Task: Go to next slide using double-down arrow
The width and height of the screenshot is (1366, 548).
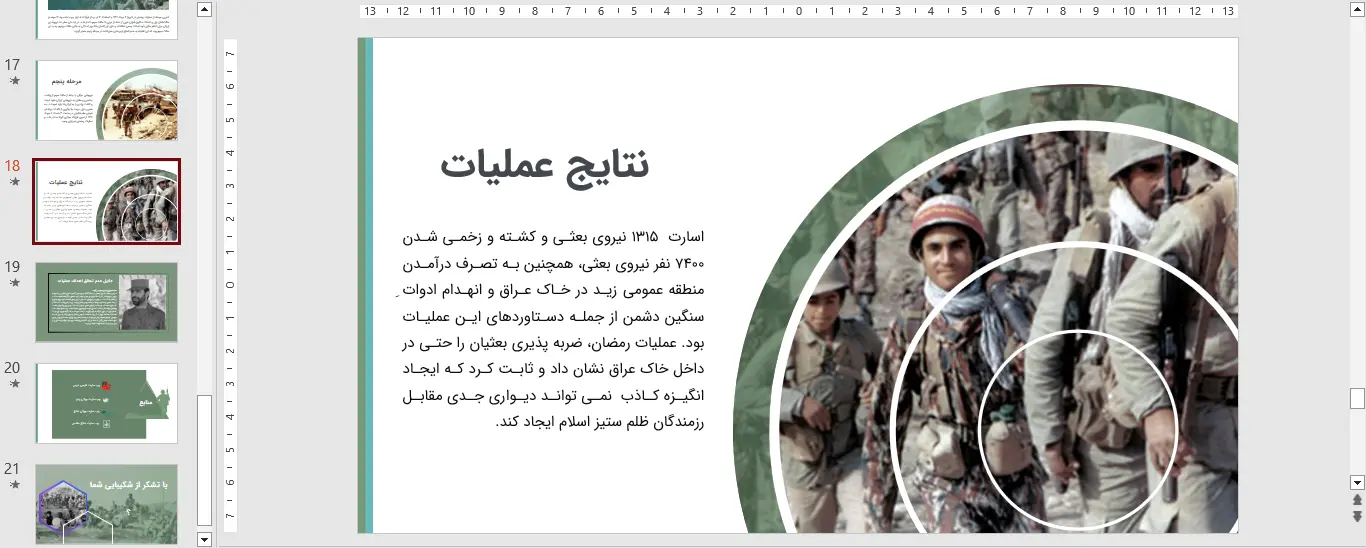Action: click(x=1357, y=516)
